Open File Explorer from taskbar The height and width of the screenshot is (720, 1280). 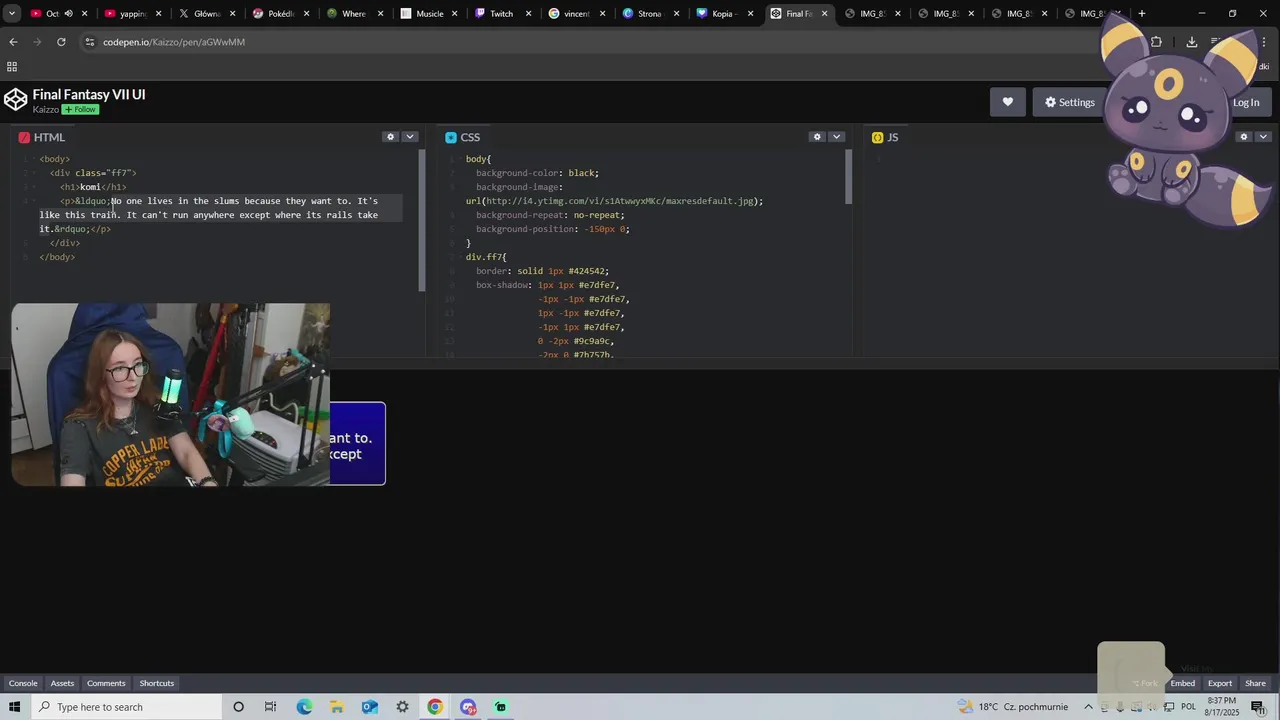337,707
